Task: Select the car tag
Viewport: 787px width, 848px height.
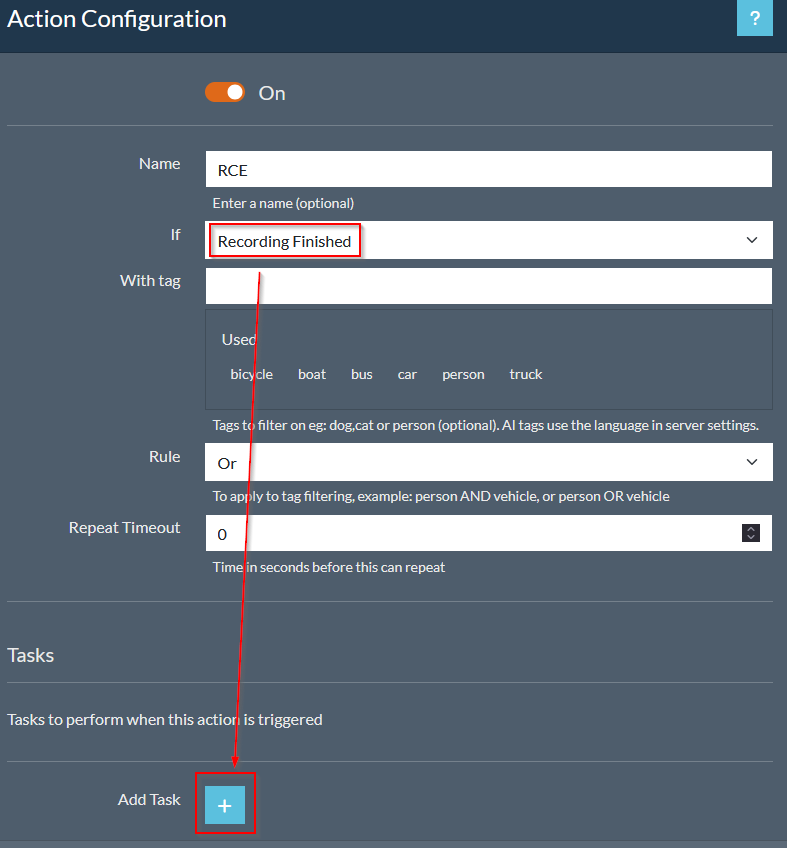Action: pyautogui.click(x=407, y=374)
